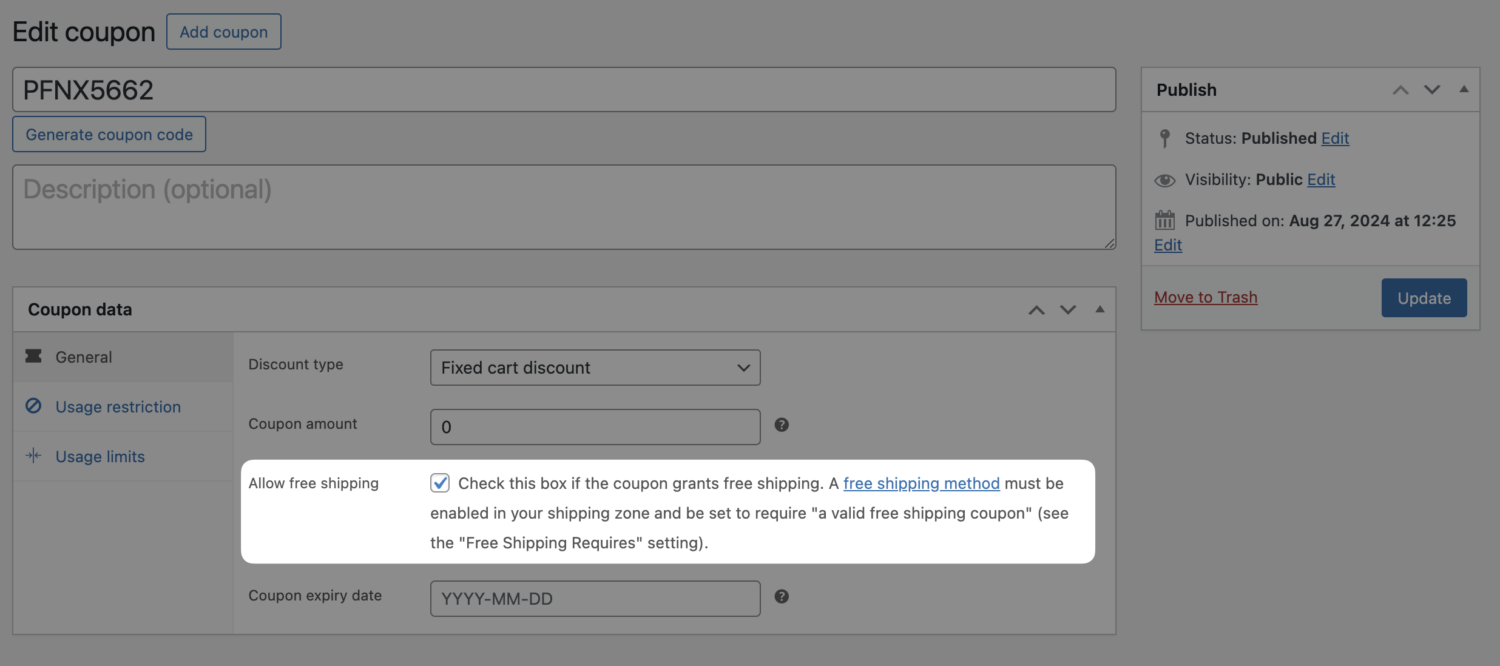
Task: Click the Usage limits icon in sidebar
Action: click(x=33, y=456)
